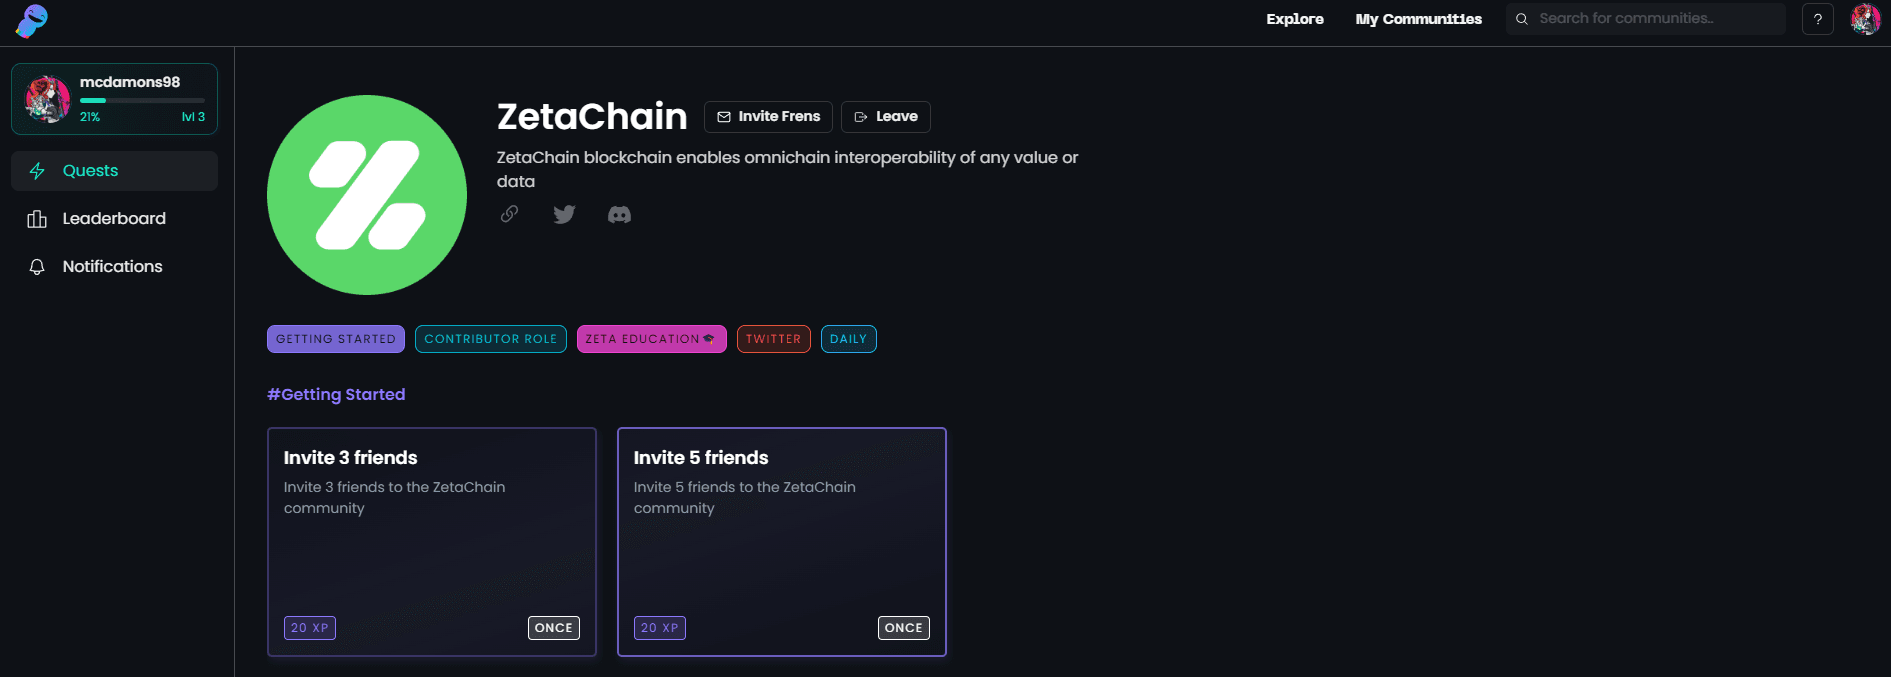This screenshot has height=677, width=1891.
Task: Open the website link icon
Action: pyautogui.click(x=509, y=214)
